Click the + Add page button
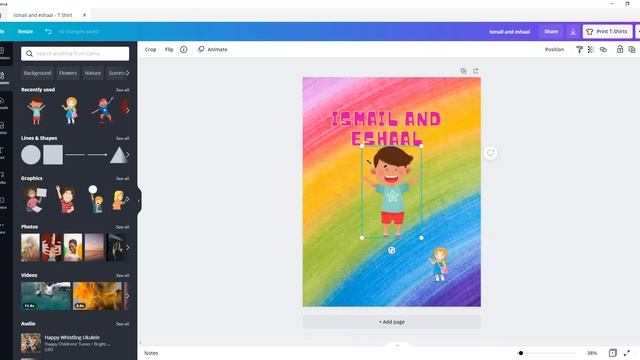The image size is (640, 360). 391,322
